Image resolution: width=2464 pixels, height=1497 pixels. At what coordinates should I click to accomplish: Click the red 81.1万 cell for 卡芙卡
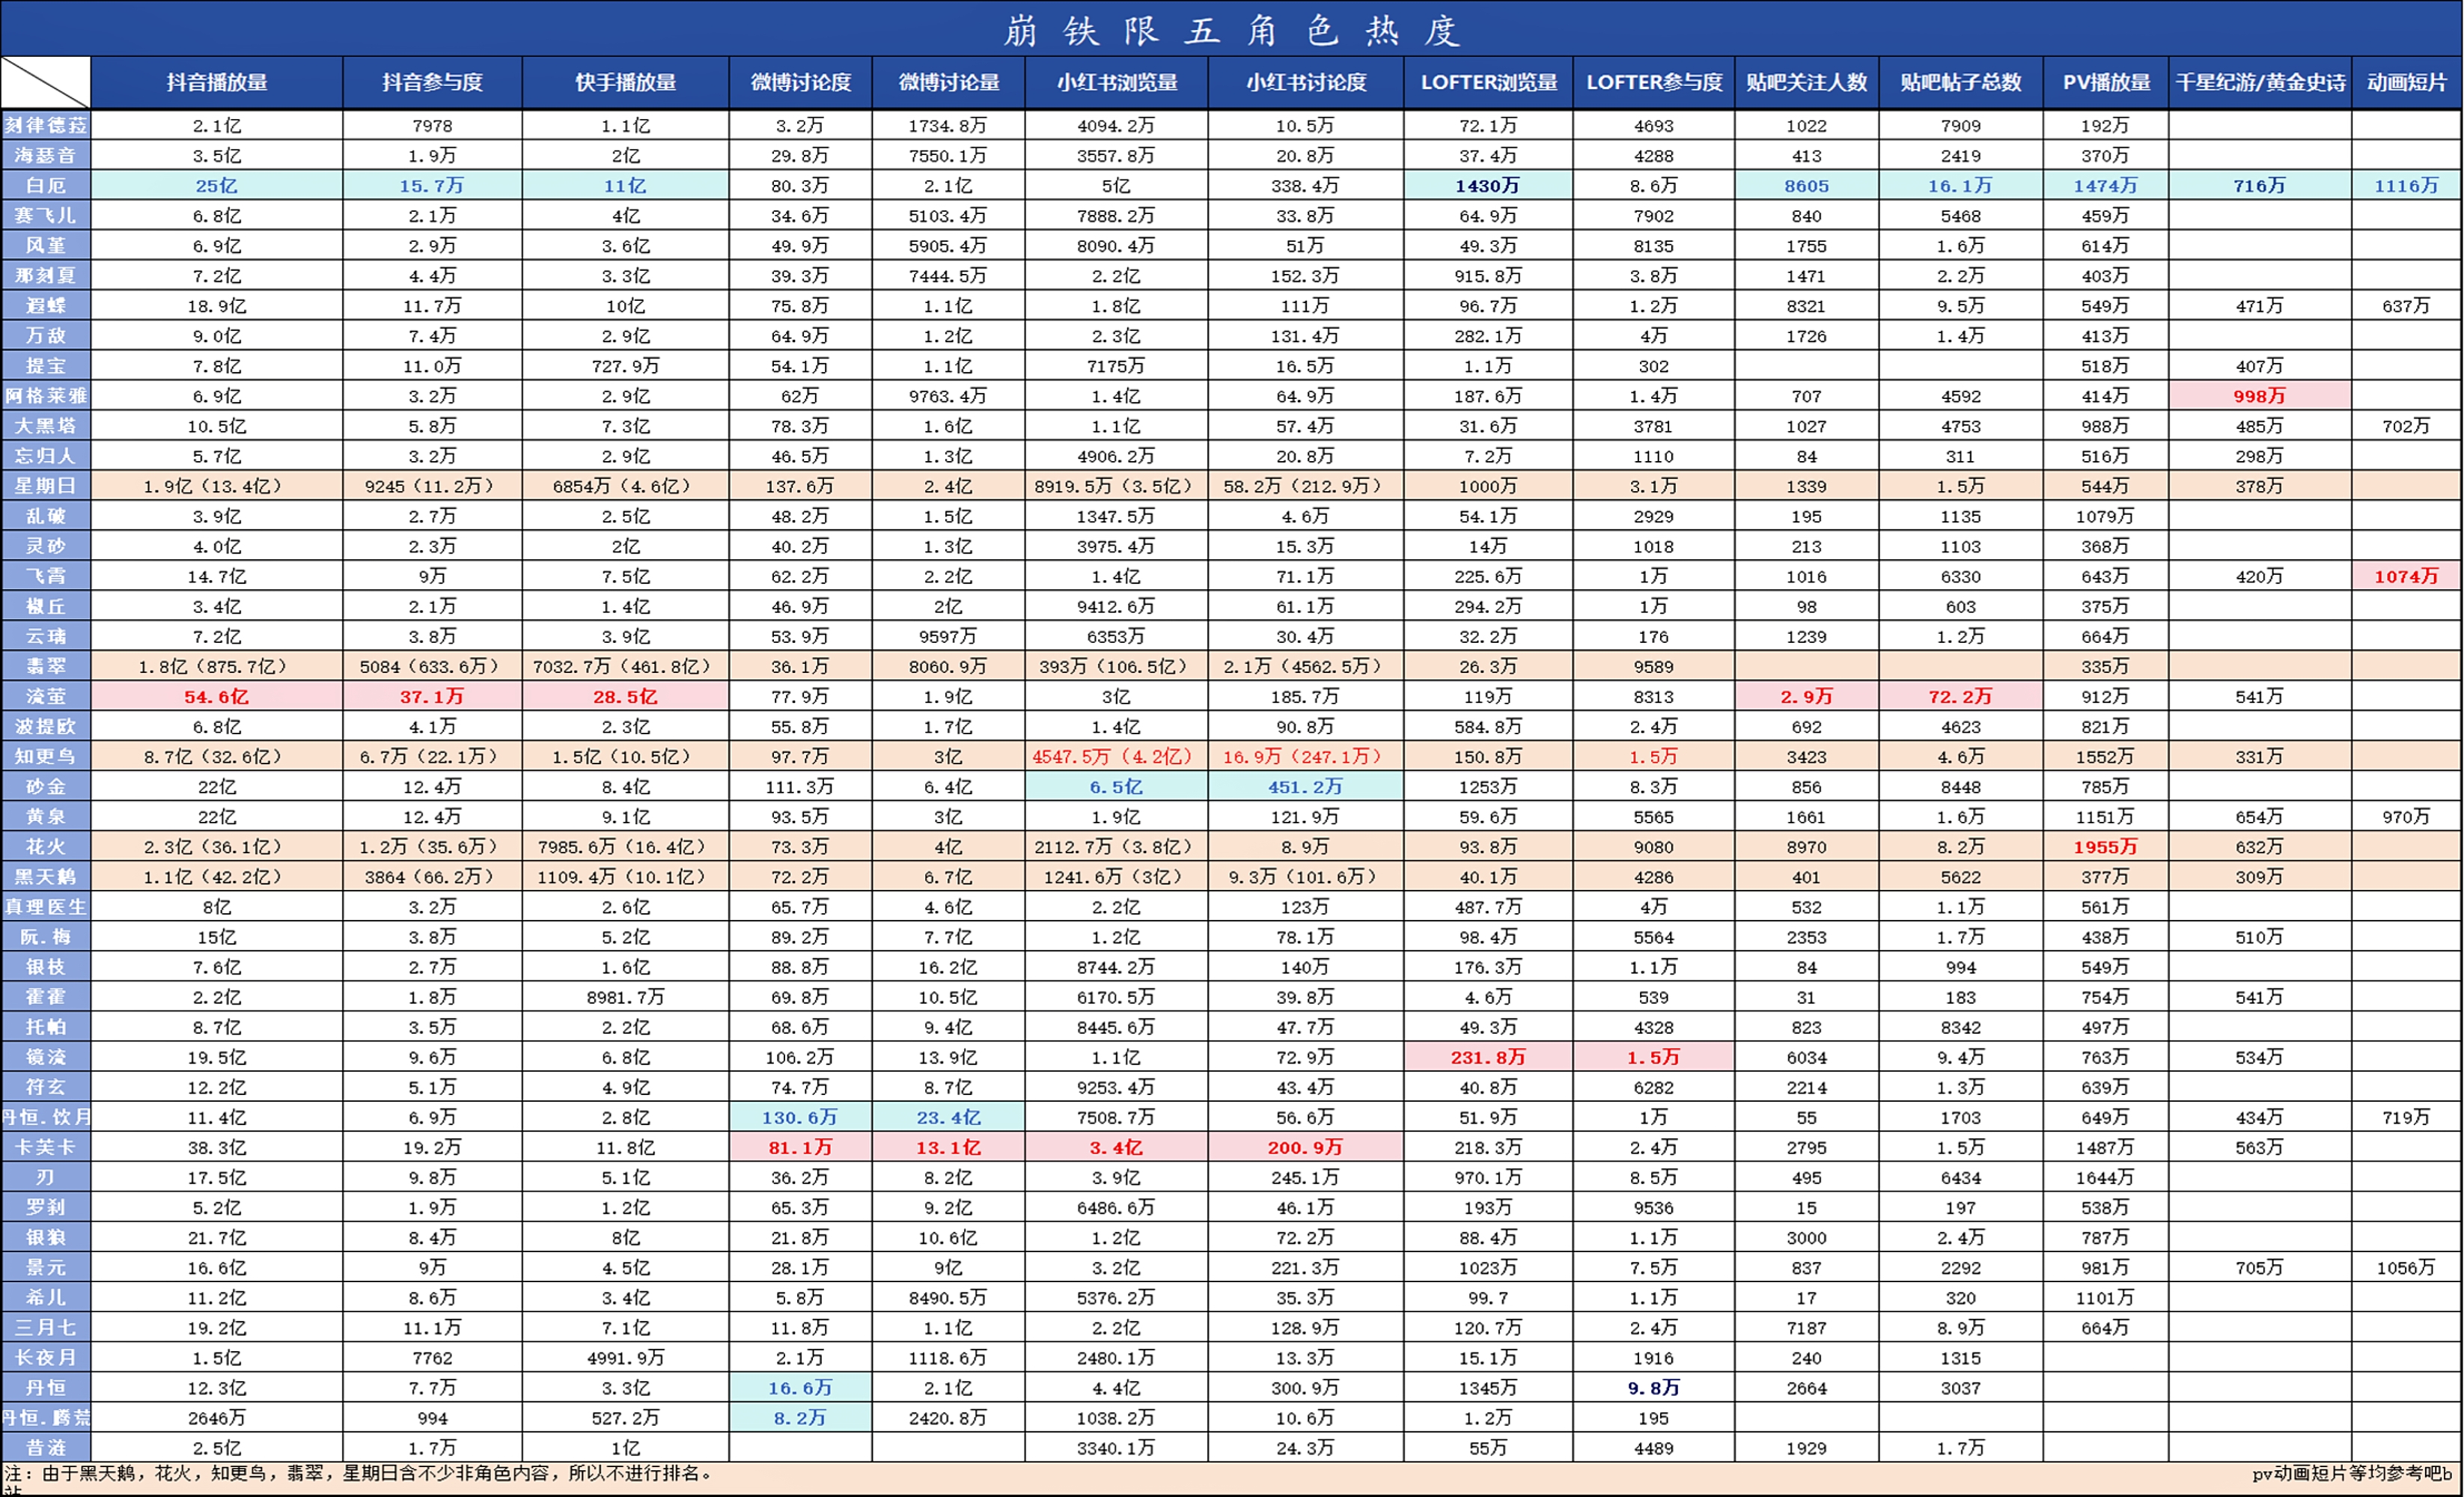coord(801,1147)
